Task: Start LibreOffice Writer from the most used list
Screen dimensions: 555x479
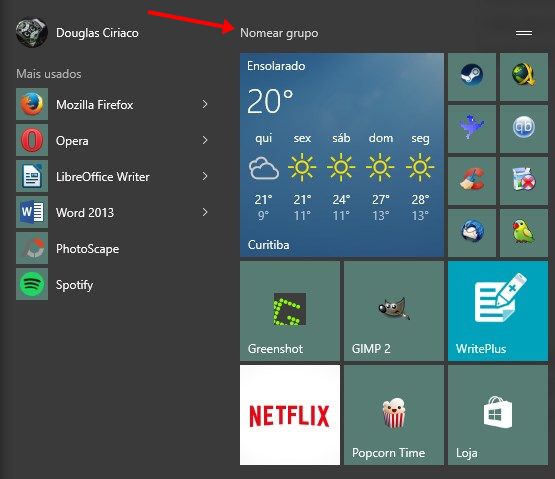Action: point(112,176)
